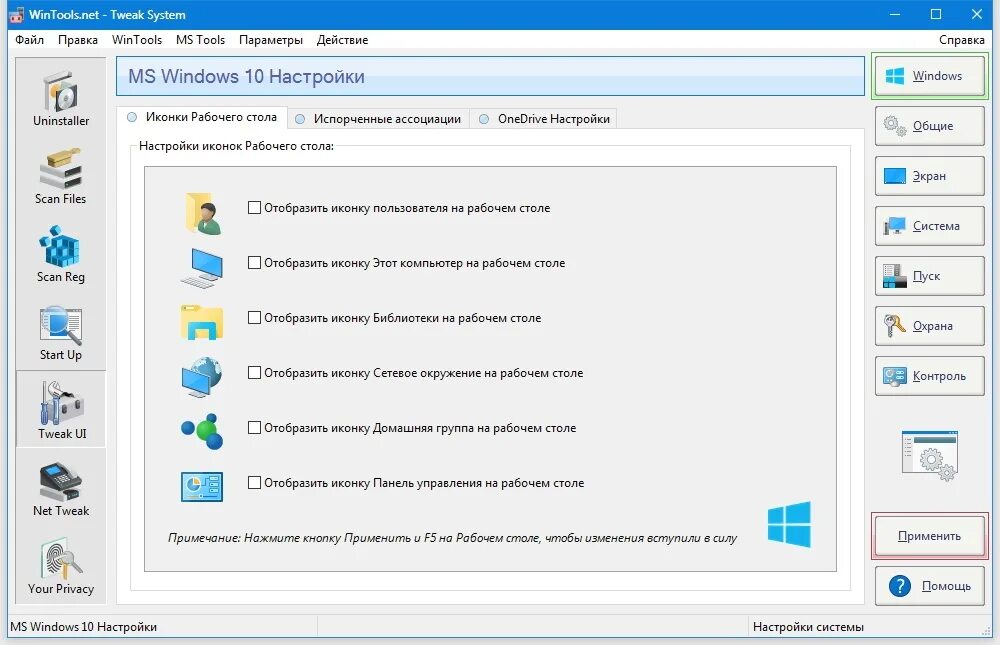Minimize the WinTools window
This screenshot has width=1000, height=645.
[x=895, y=14]
